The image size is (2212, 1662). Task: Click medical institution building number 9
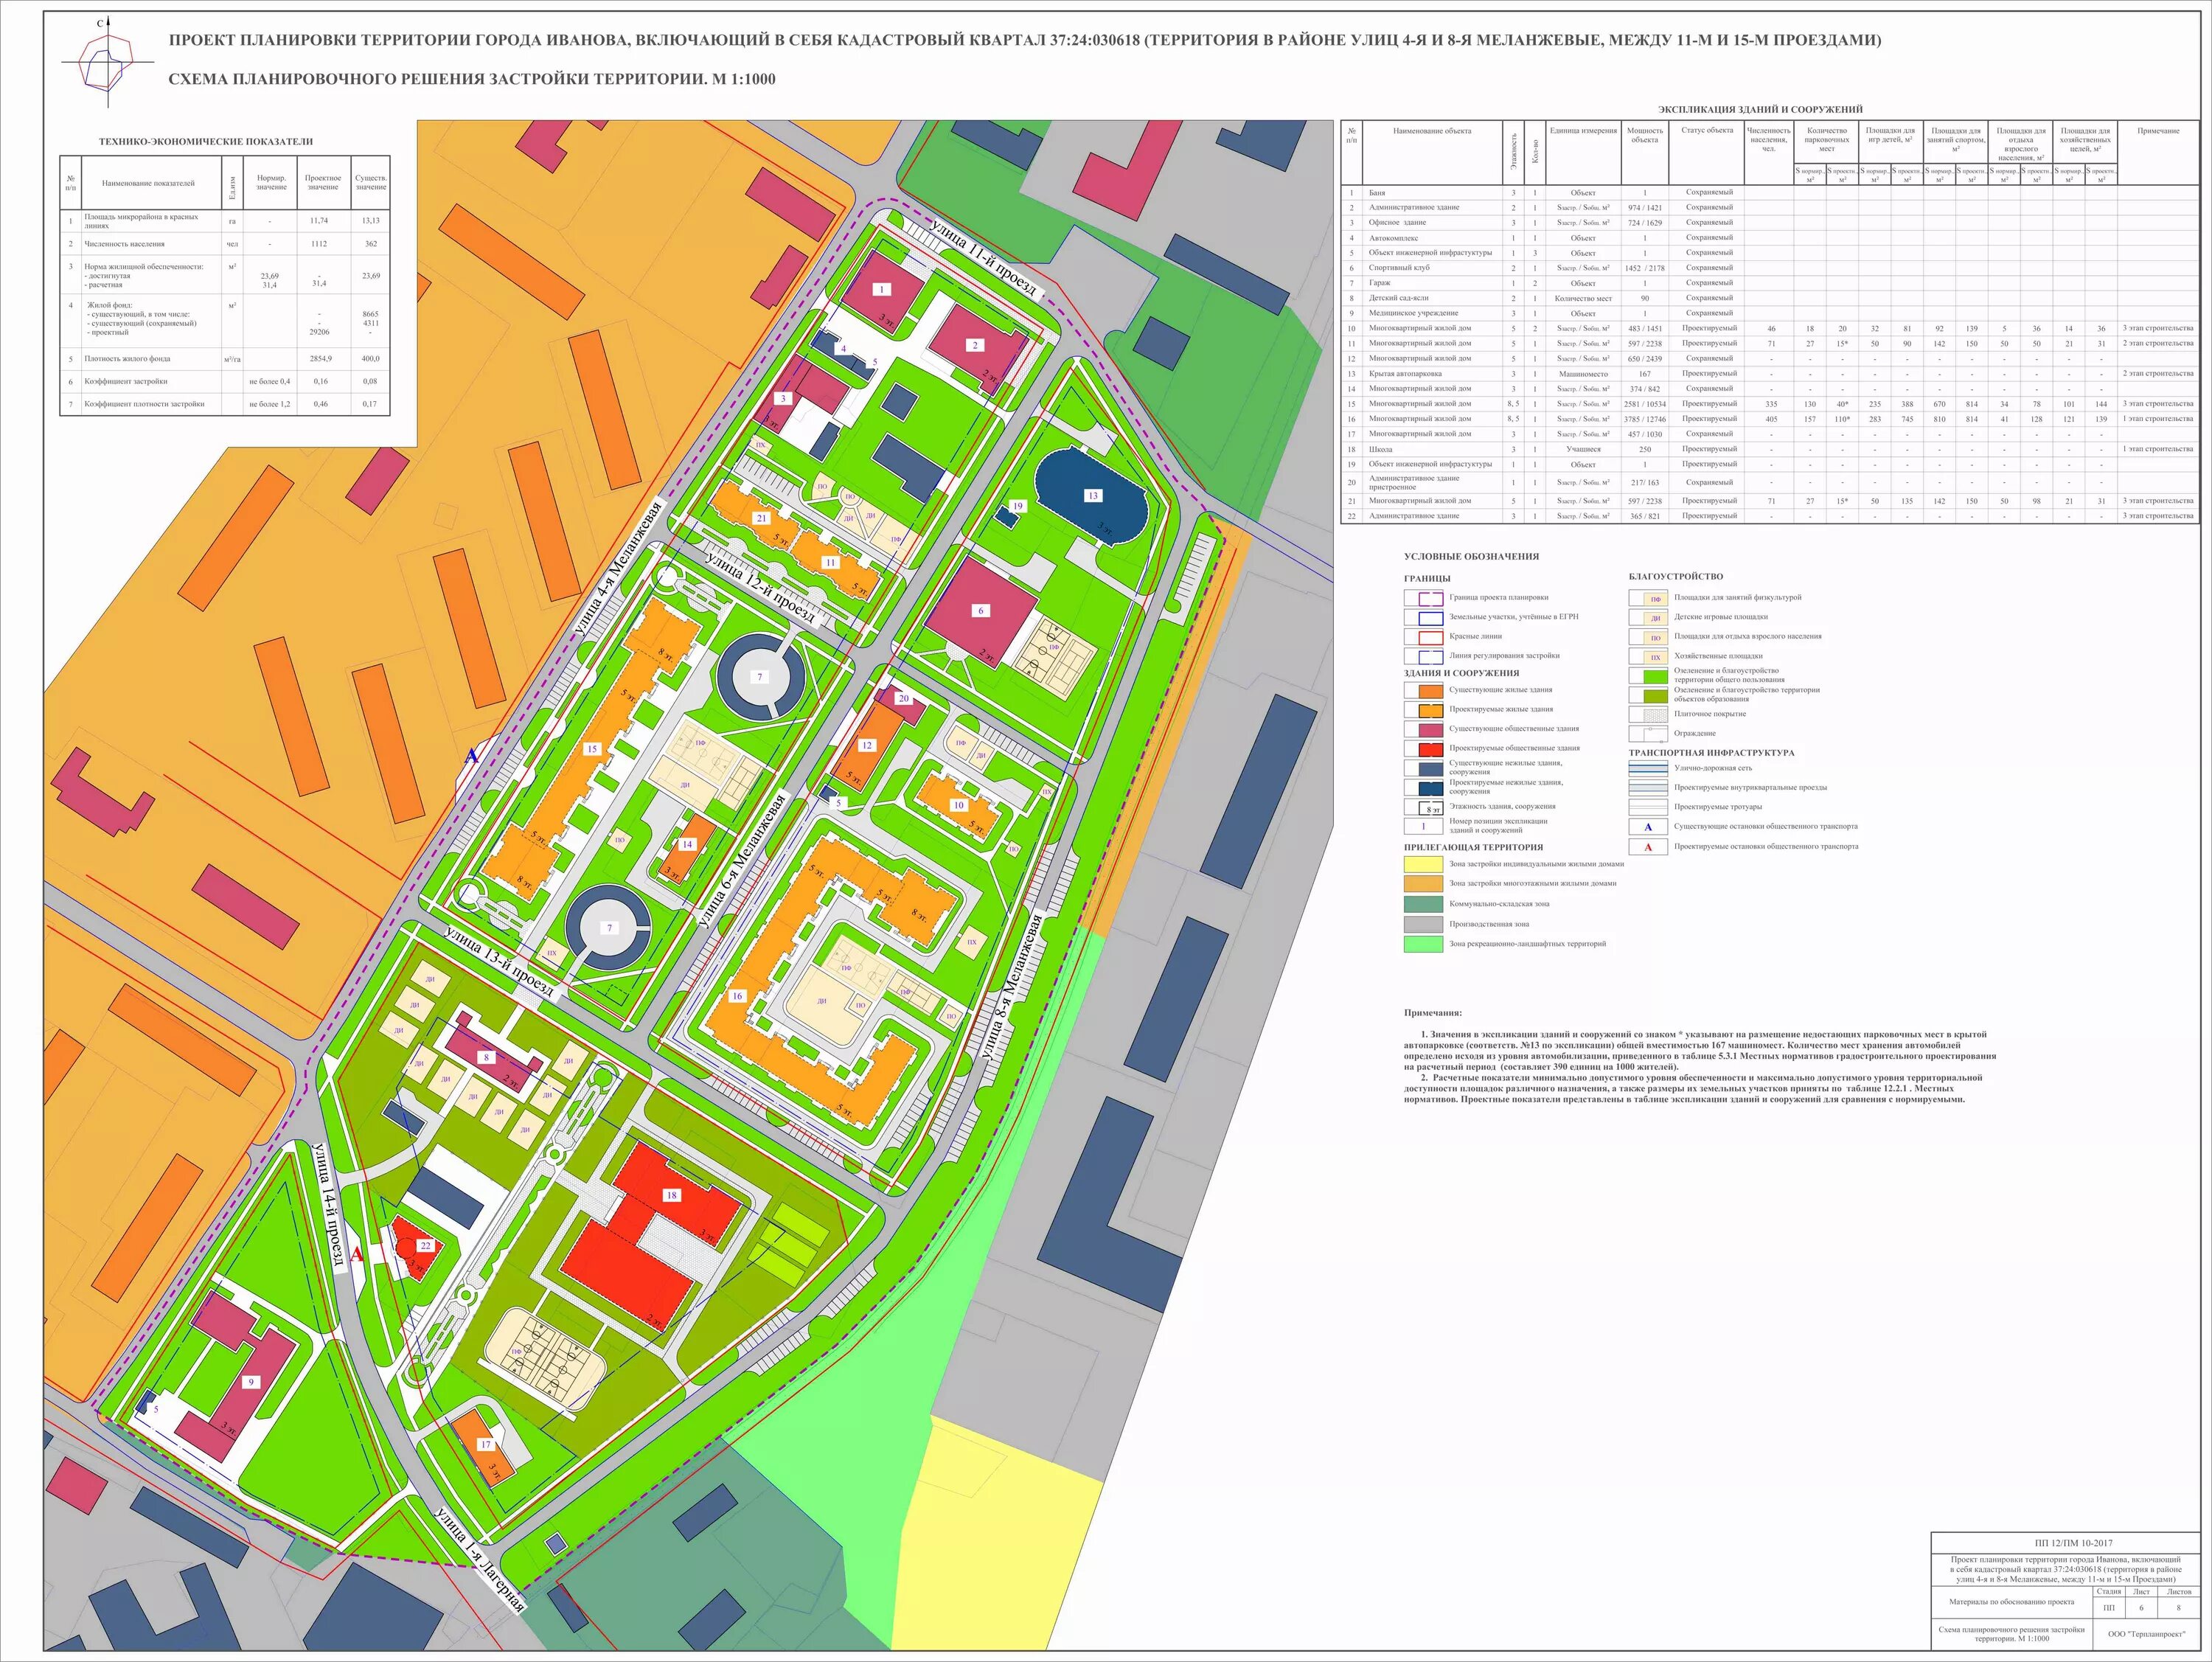click(243, 1379)
